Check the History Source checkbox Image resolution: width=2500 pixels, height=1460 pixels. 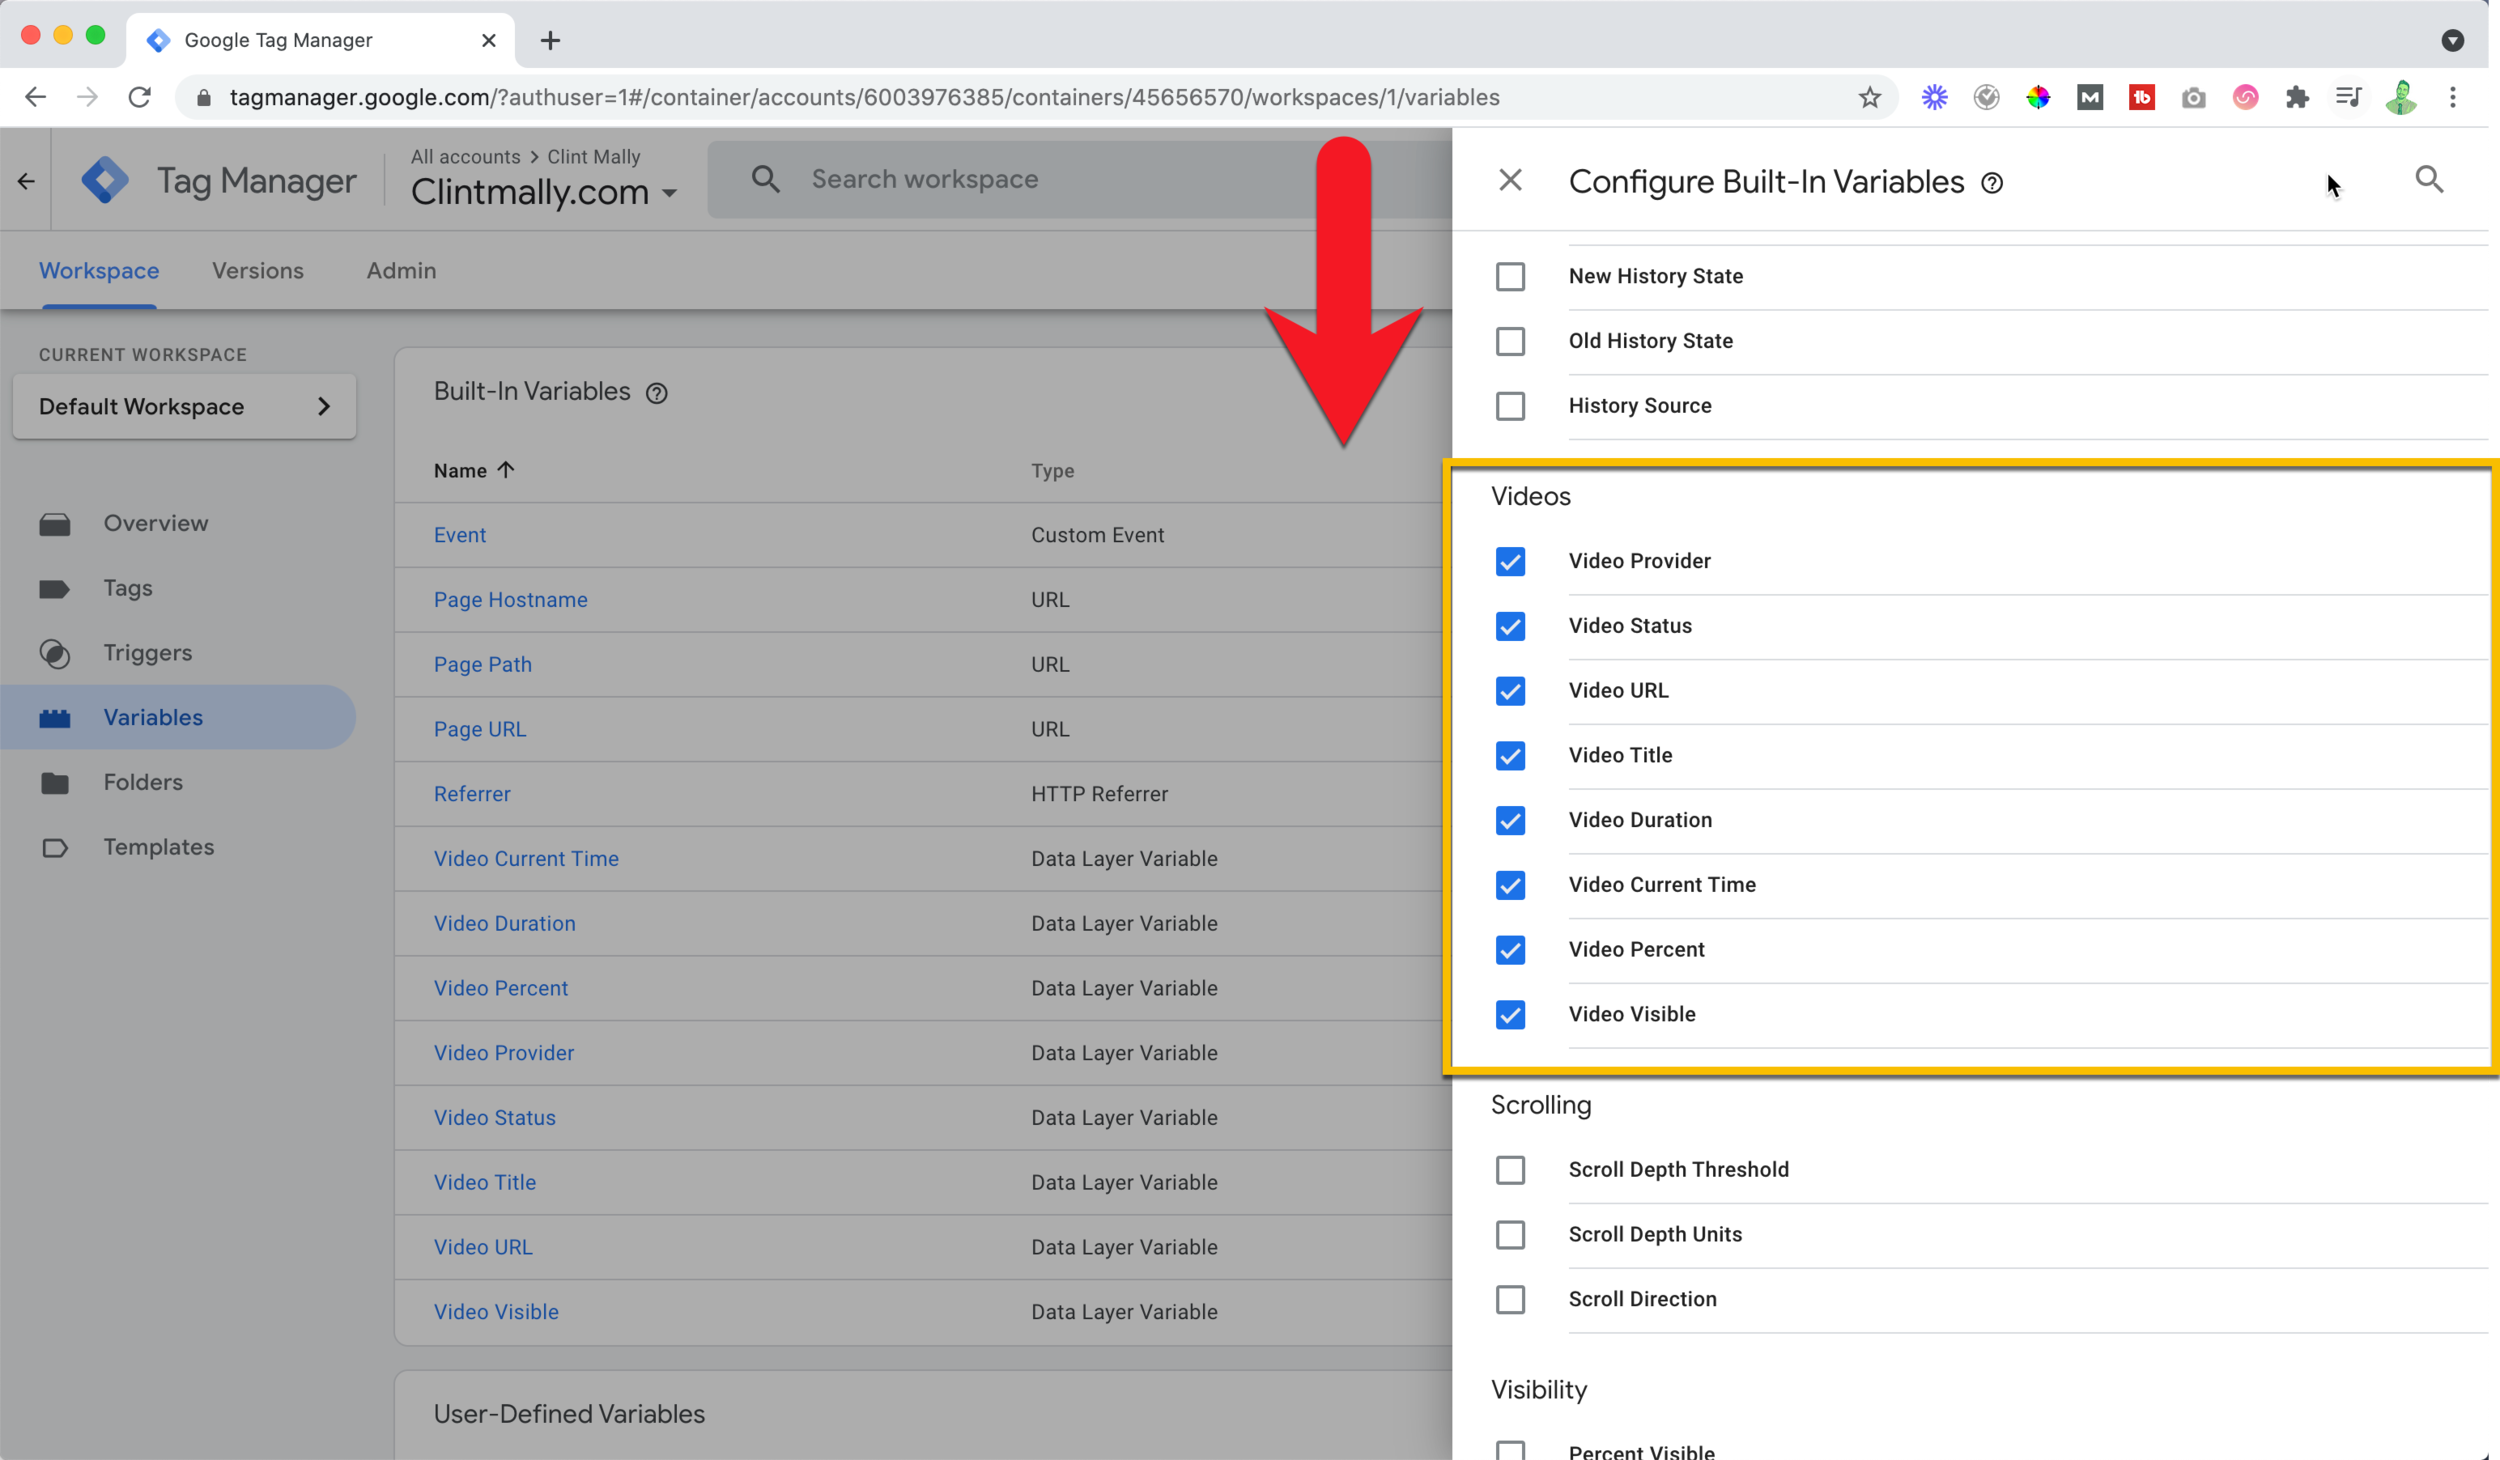[x=1510, y=406]
